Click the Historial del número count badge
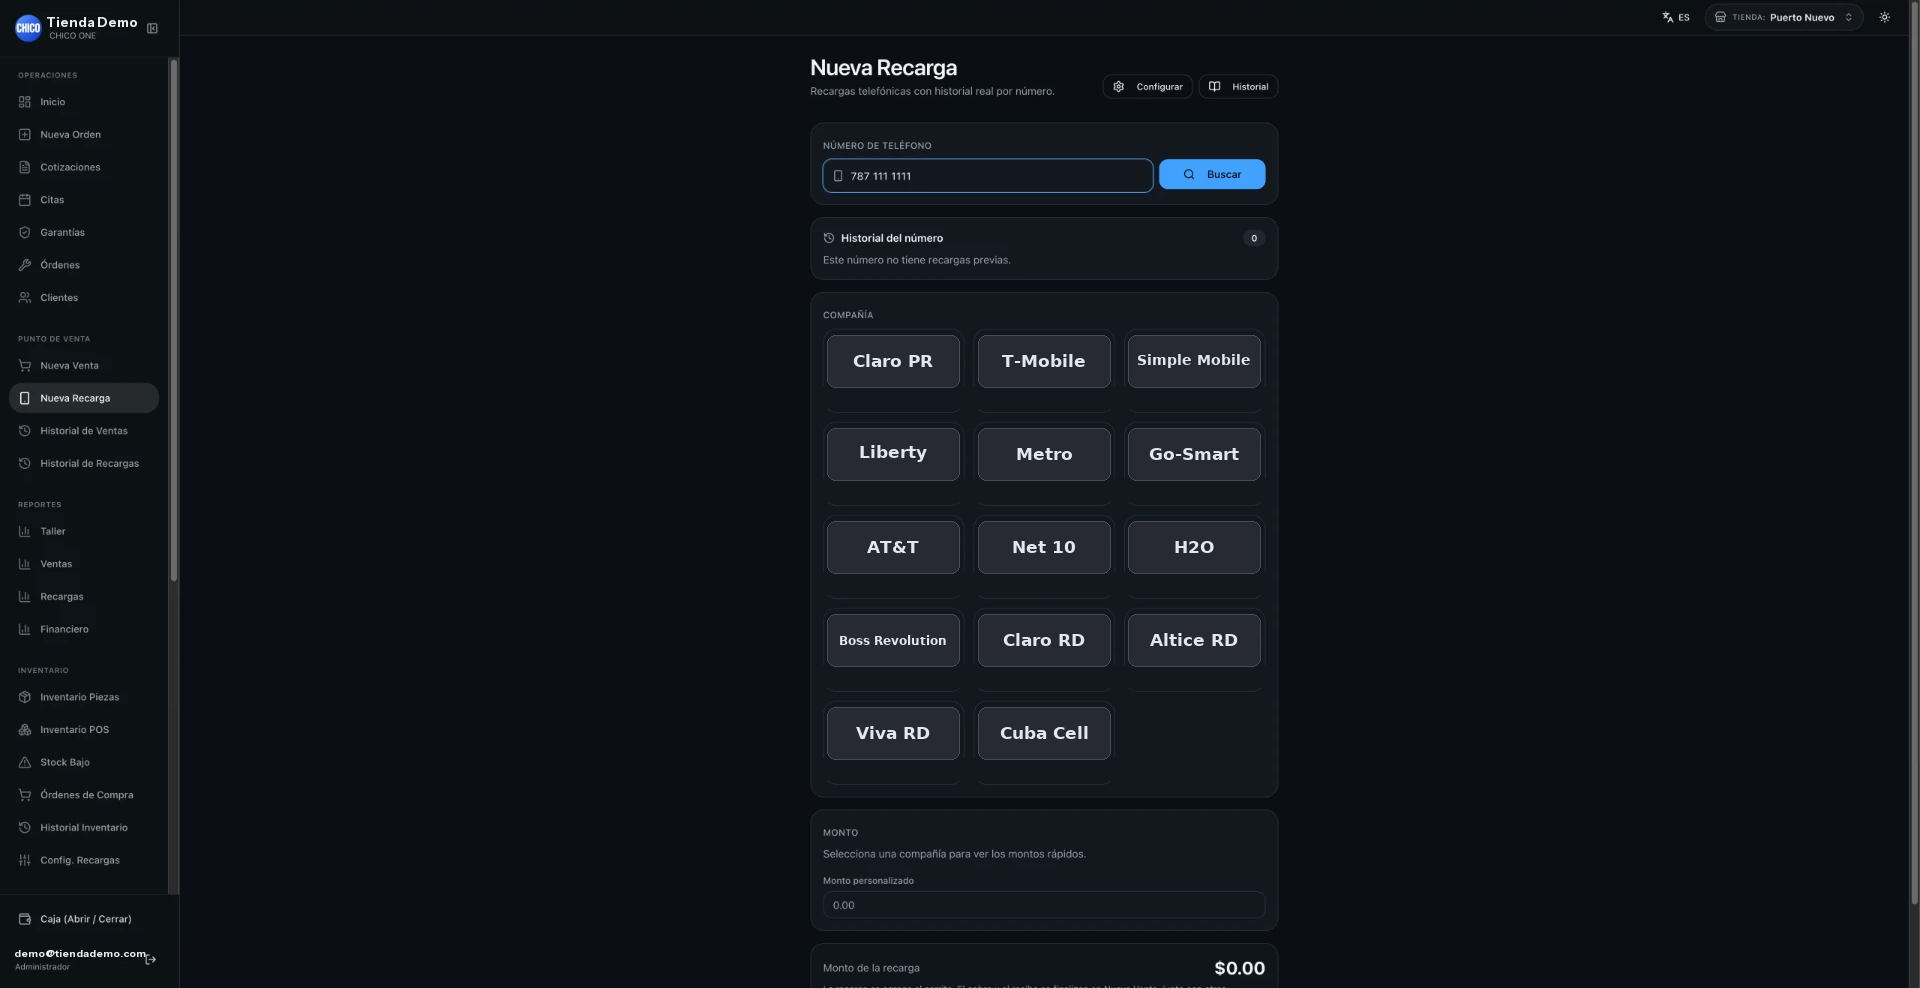This screenshot has height=988, width=1920. [1254, 238]
